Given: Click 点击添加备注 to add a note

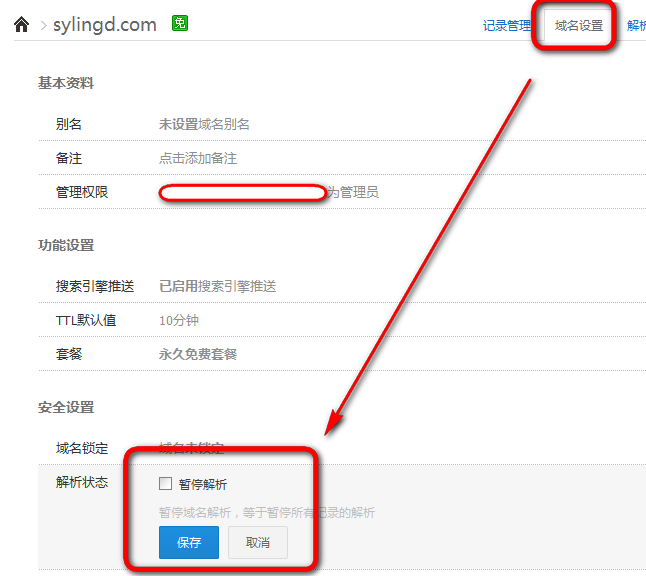Looking at the screenshot, I should 198,158.
